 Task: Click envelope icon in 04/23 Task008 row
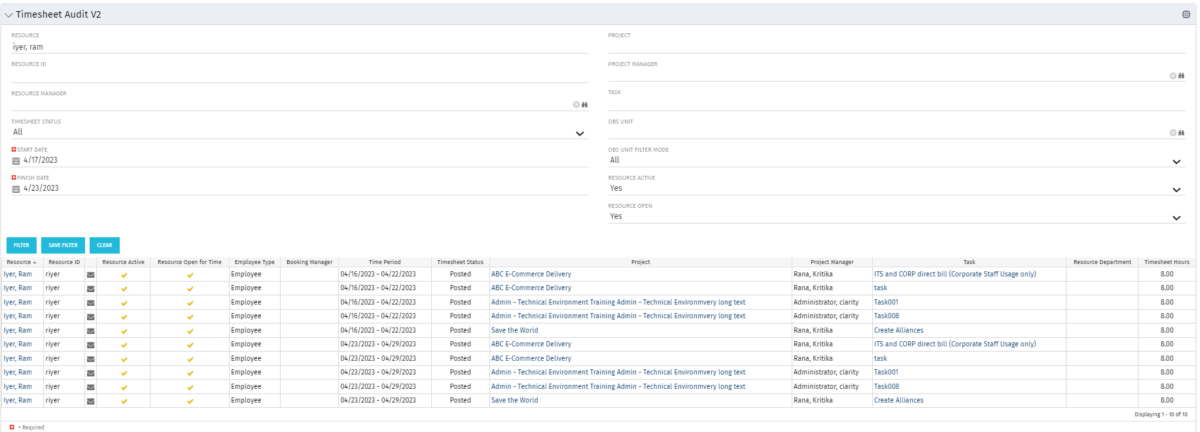pyautogui.click(x=91, y=385)
